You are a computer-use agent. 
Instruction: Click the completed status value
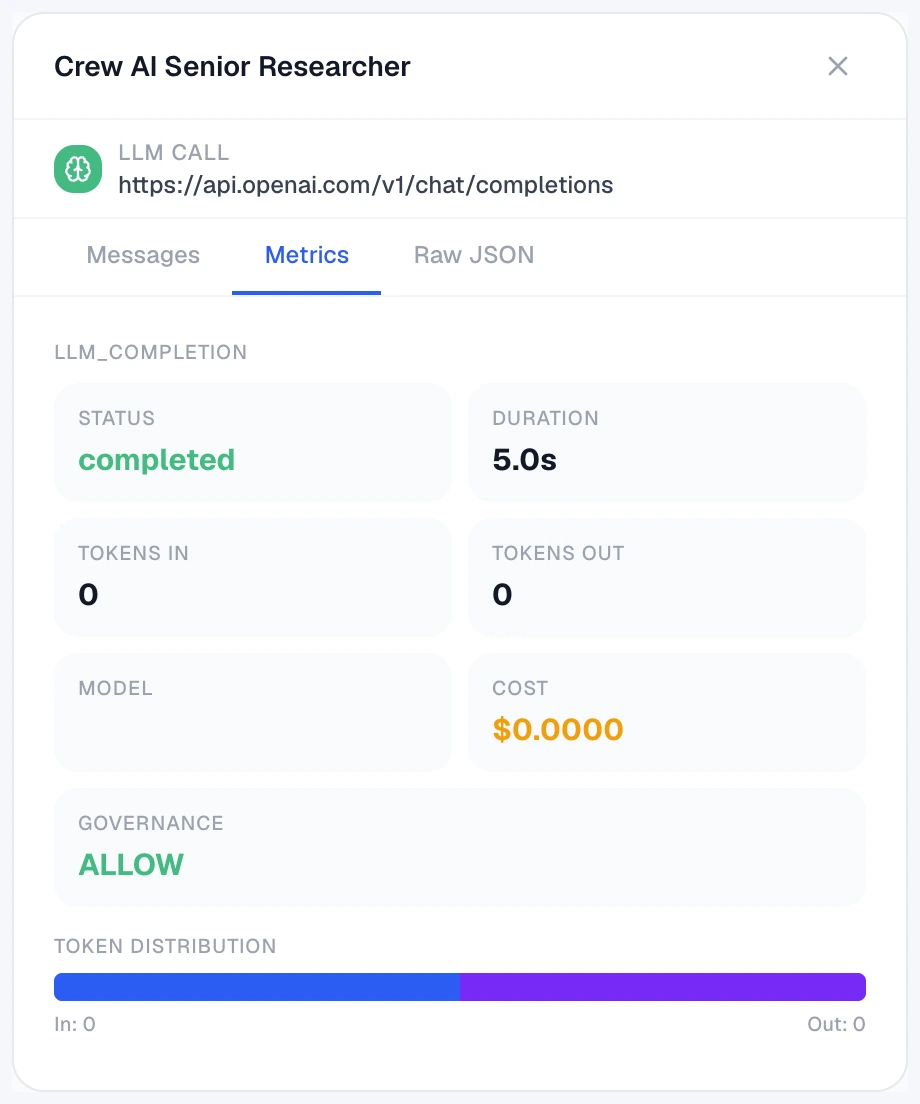pos(156,460)
